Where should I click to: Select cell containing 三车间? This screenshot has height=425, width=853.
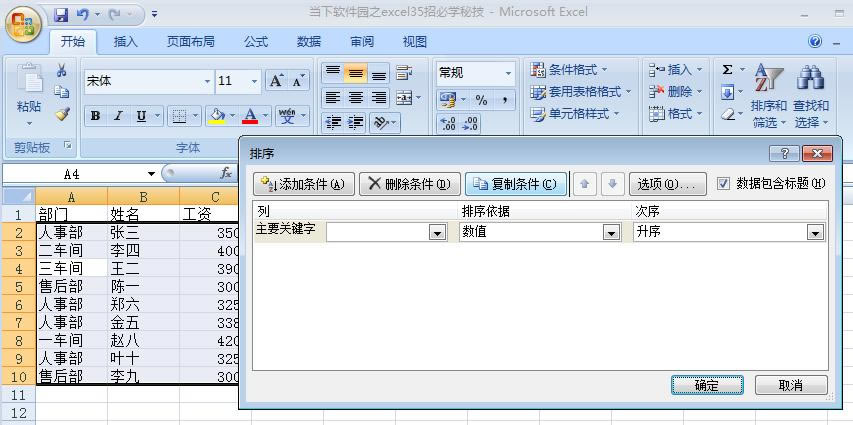(71, 268)
